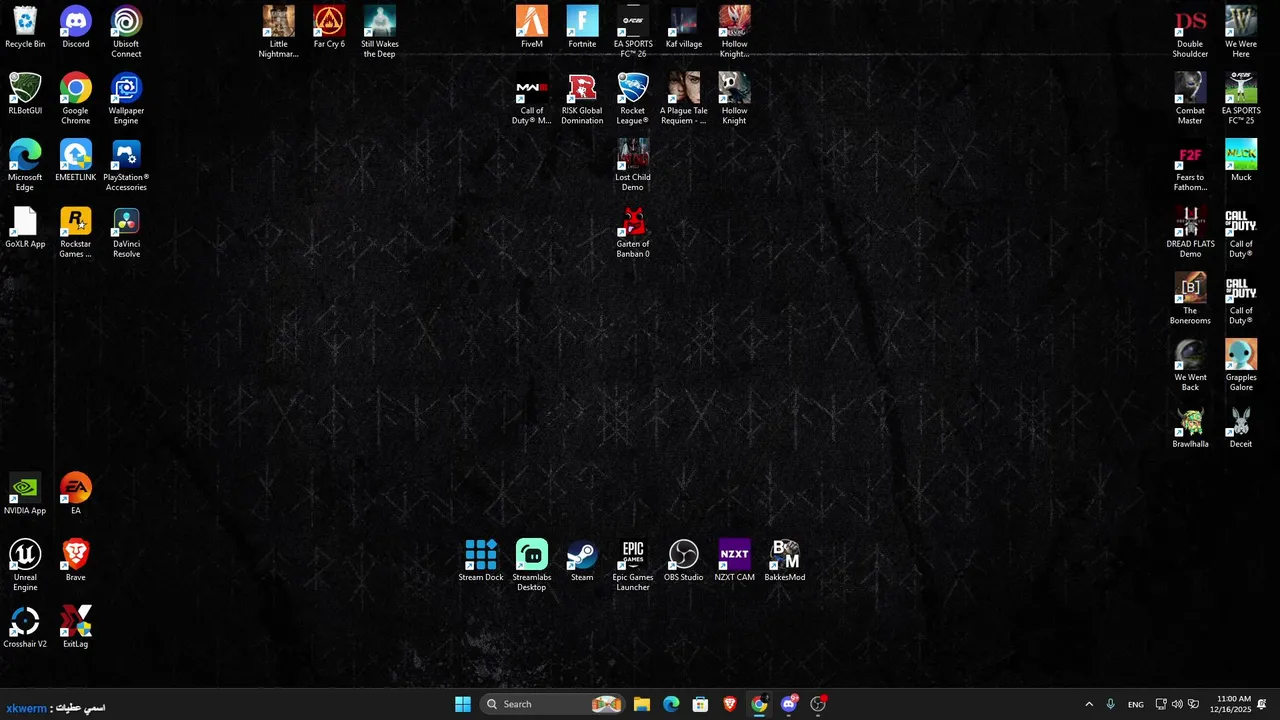The width and height of the screenshot is (1280, 720).
Task: Open the Kaf village desktop icon
Action: click(x=684, y=28)
